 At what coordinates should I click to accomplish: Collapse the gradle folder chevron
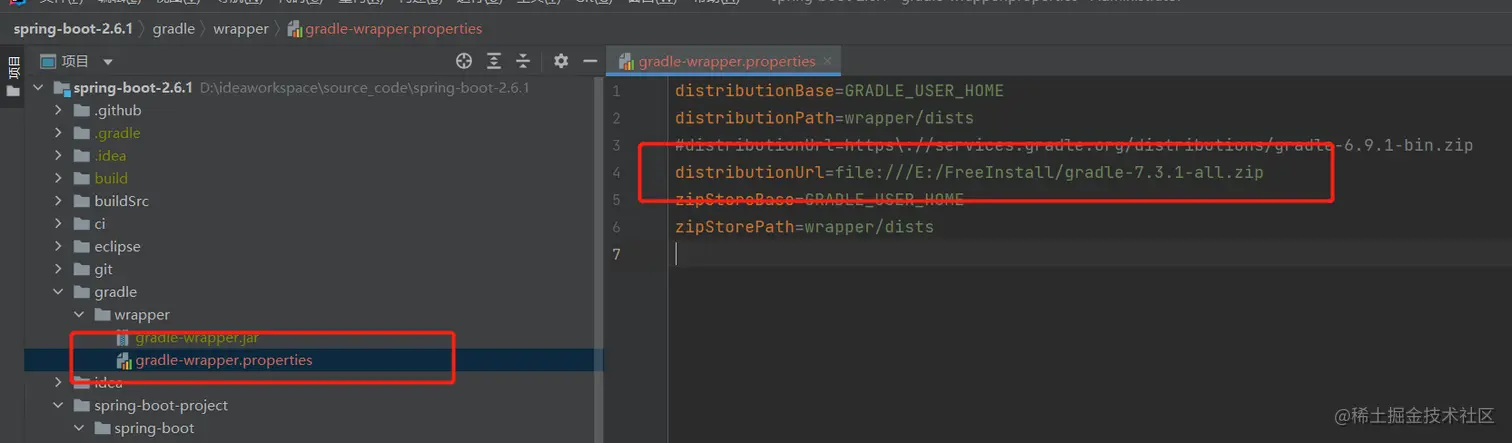click(x=59, y=292)
